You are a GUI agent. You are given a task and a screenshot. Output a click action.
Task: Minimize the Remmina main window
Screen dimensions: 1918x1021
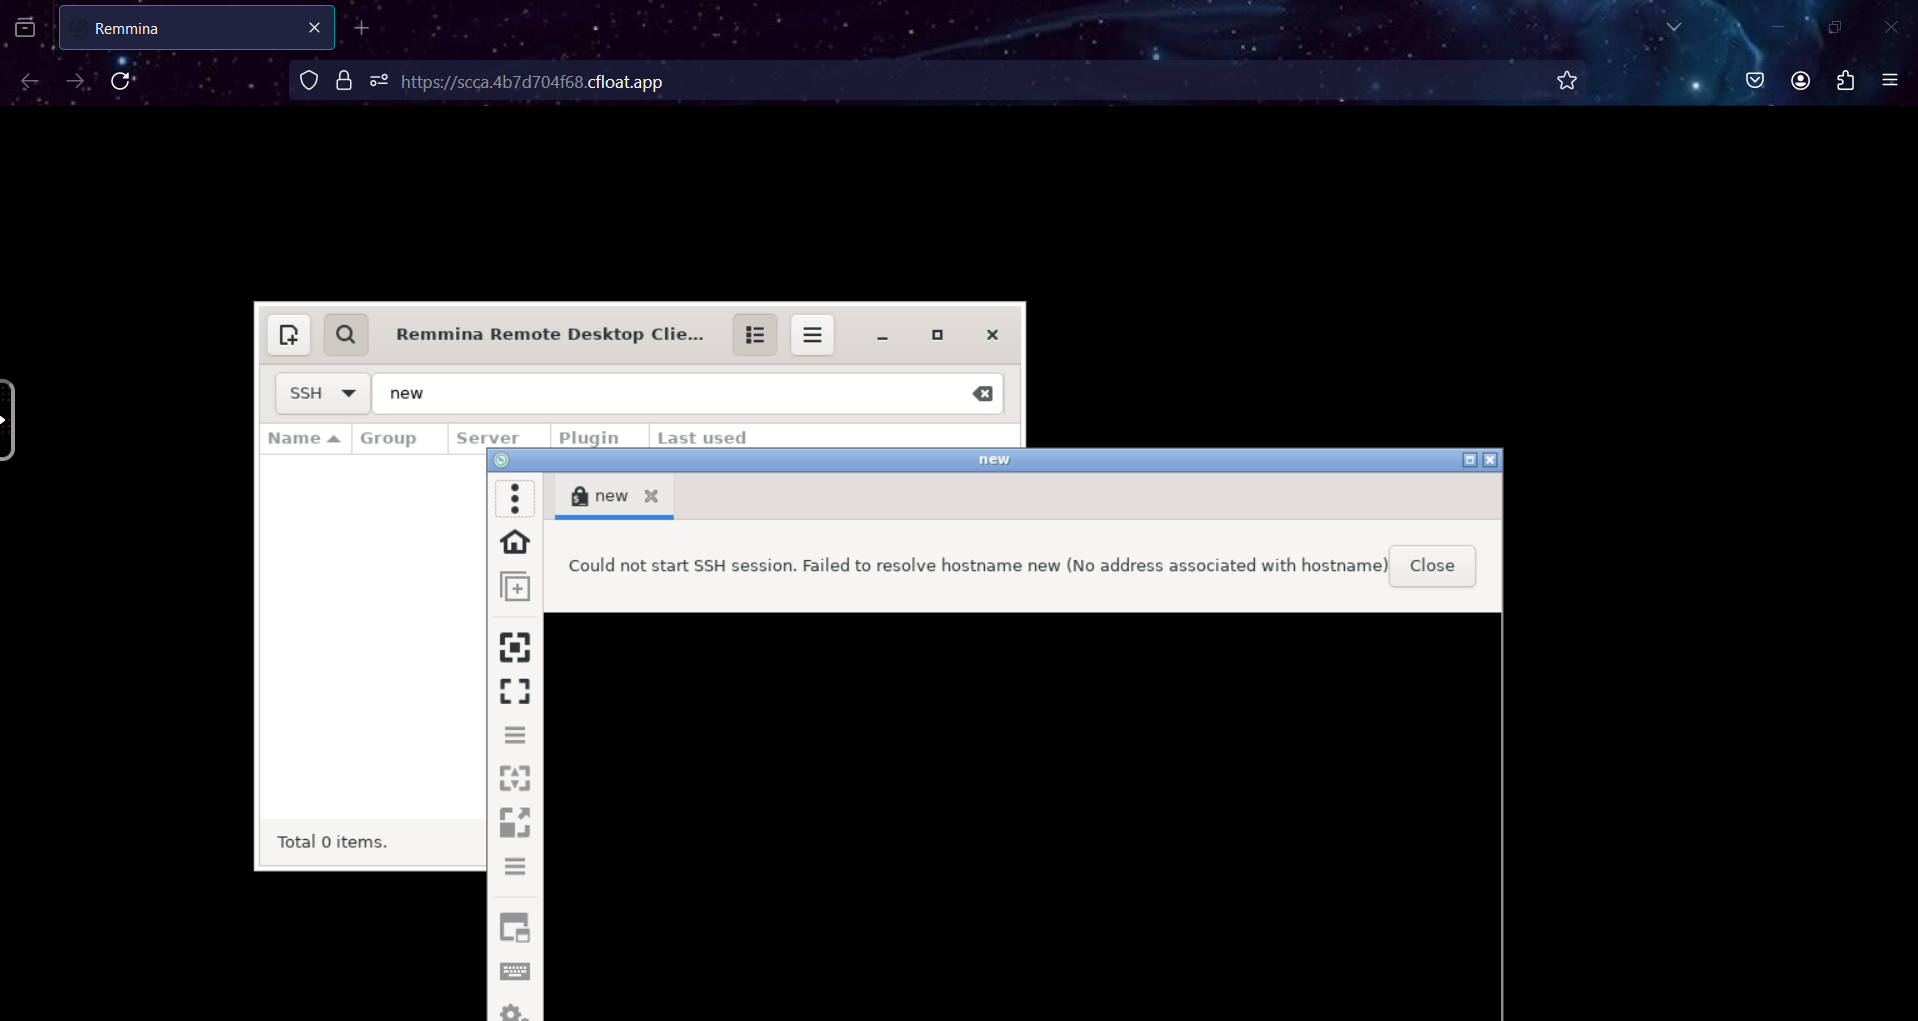pyautogui.click(x=882, y=335)
